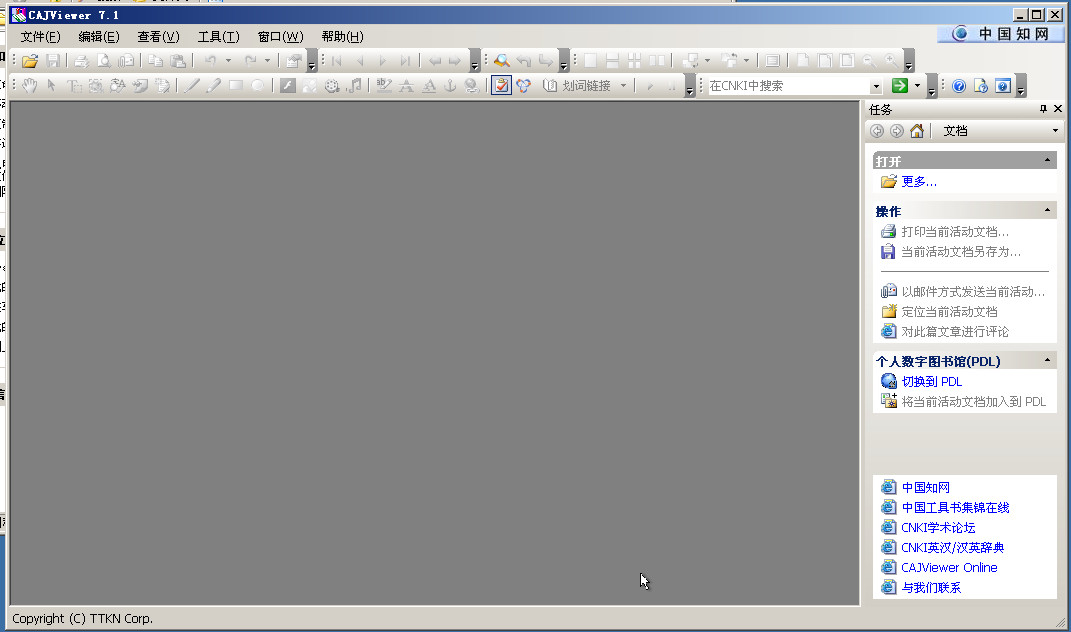Click the Copy icon in toolbar
Viewport: 1071px width, 632px height.
click(155, 61)
